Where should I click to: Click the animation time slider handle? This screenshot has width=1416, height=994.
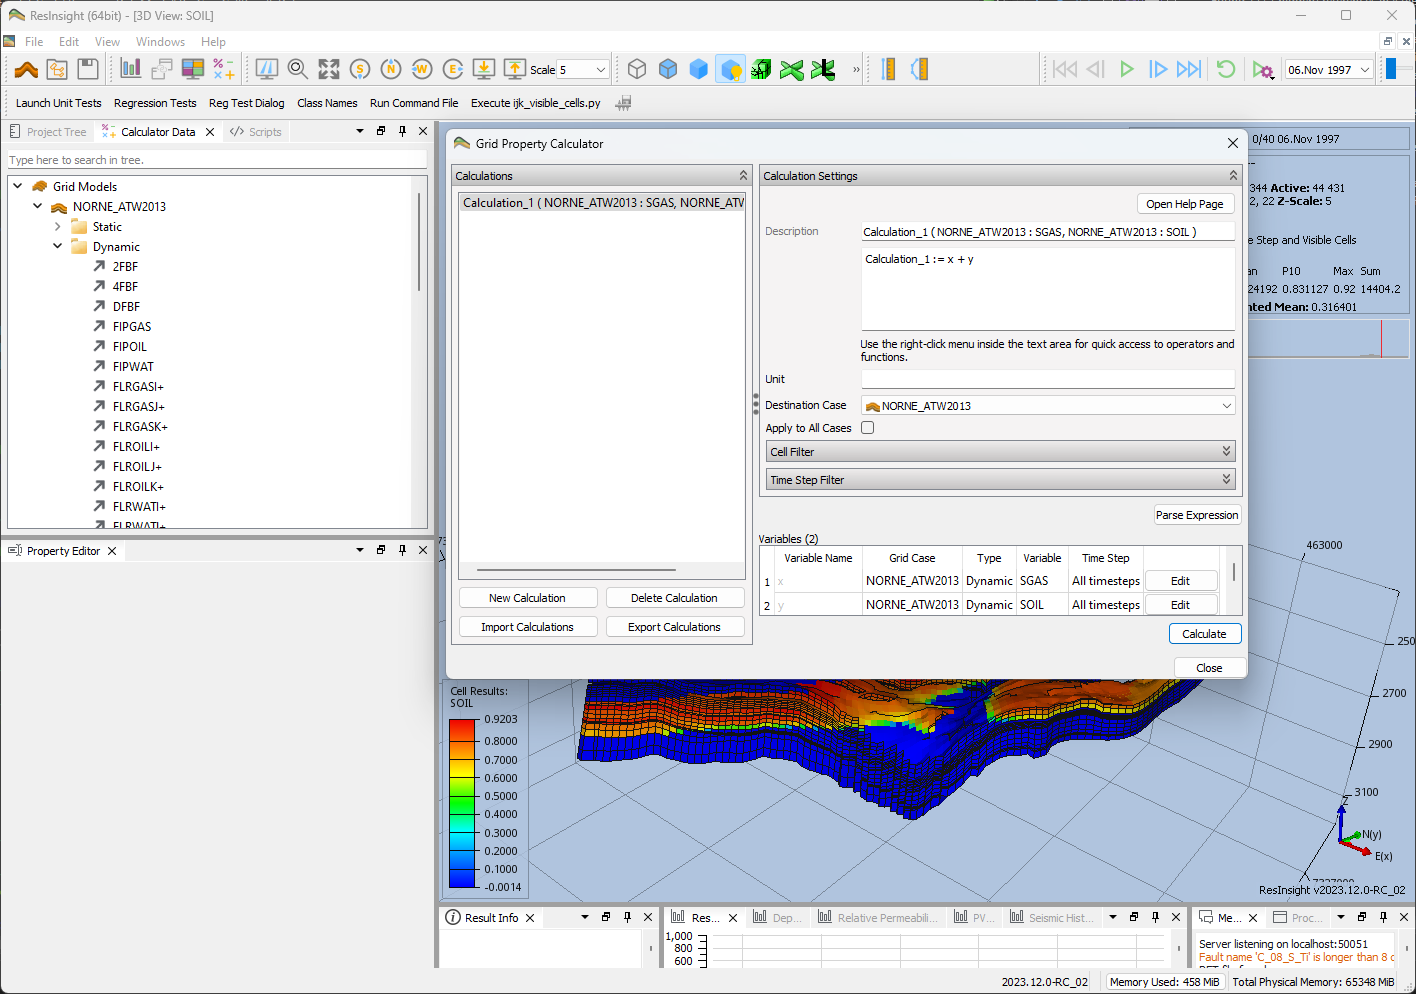pos(1391,69)
